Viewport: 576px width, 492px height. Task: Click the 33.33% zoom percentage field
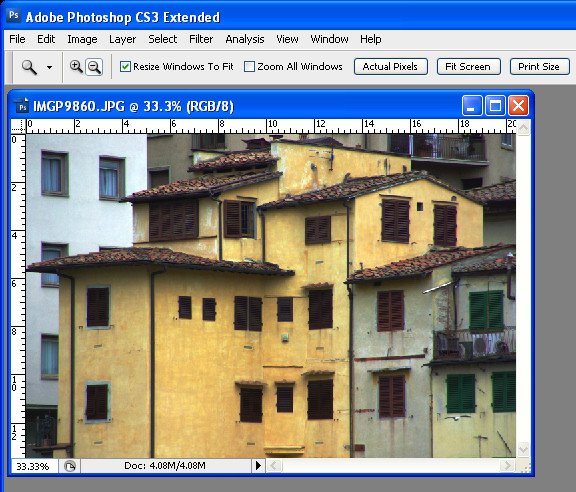tap(33, 466)
